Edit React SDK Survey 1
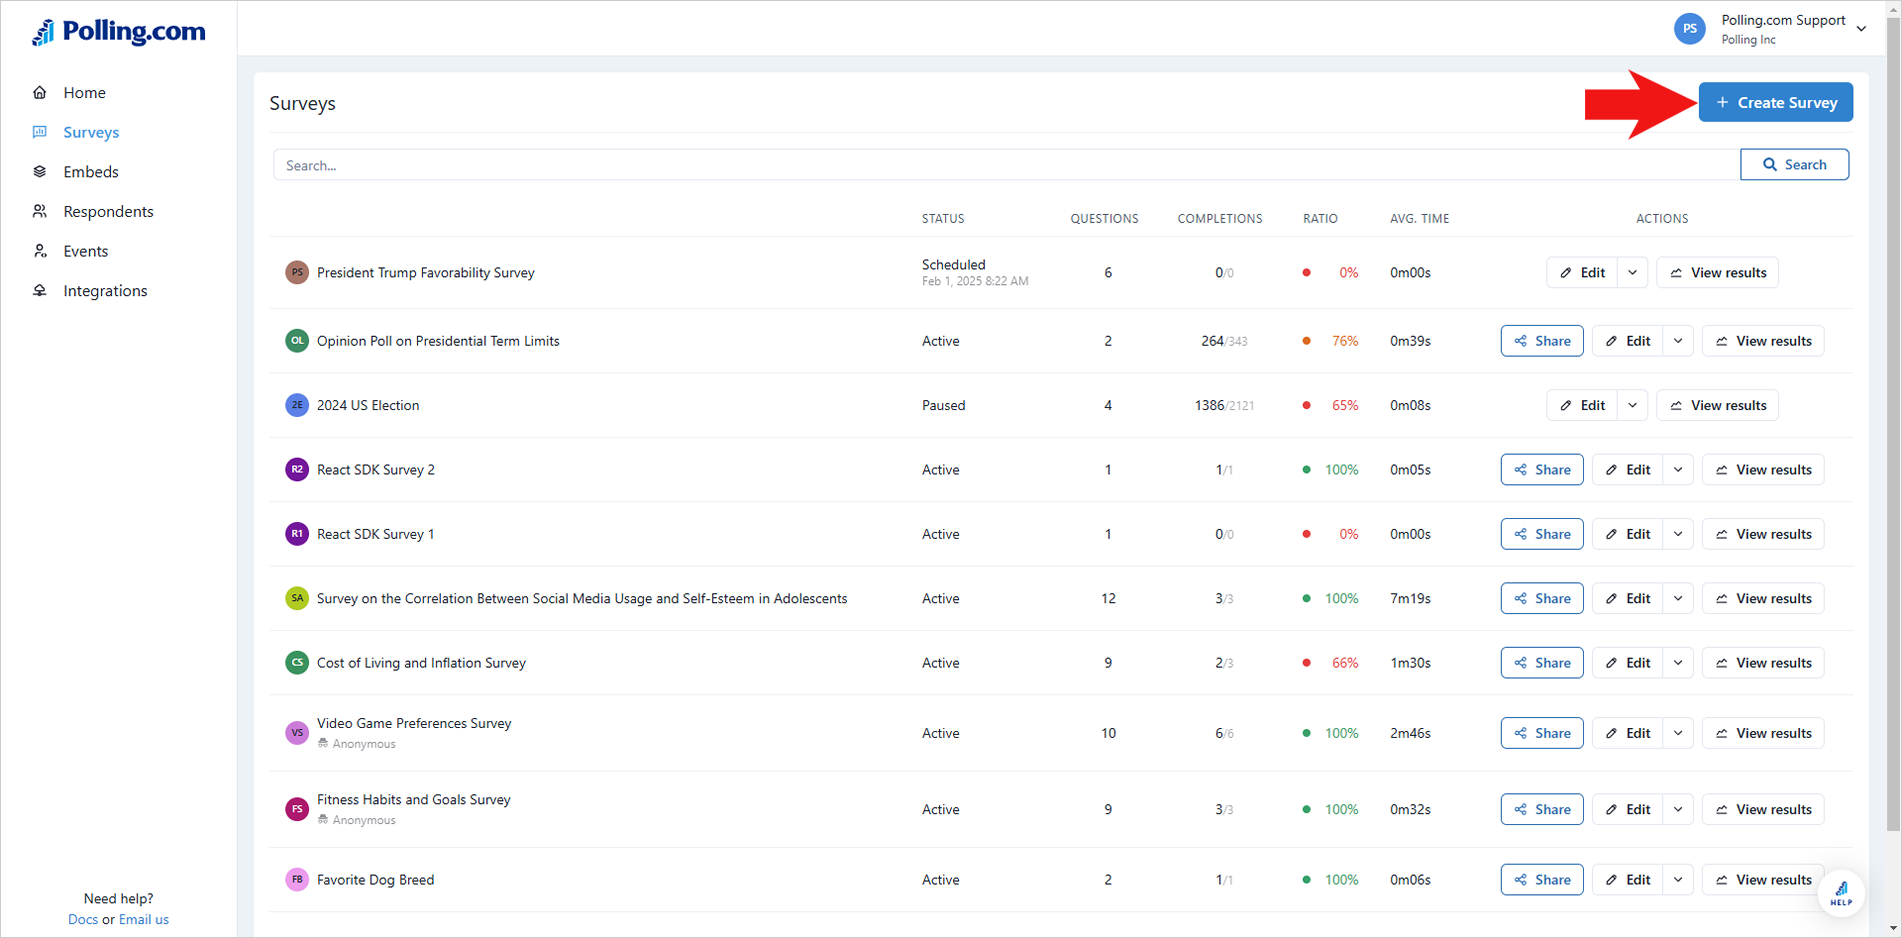This screenshot has width=1902, height=938. [1627, 534]
